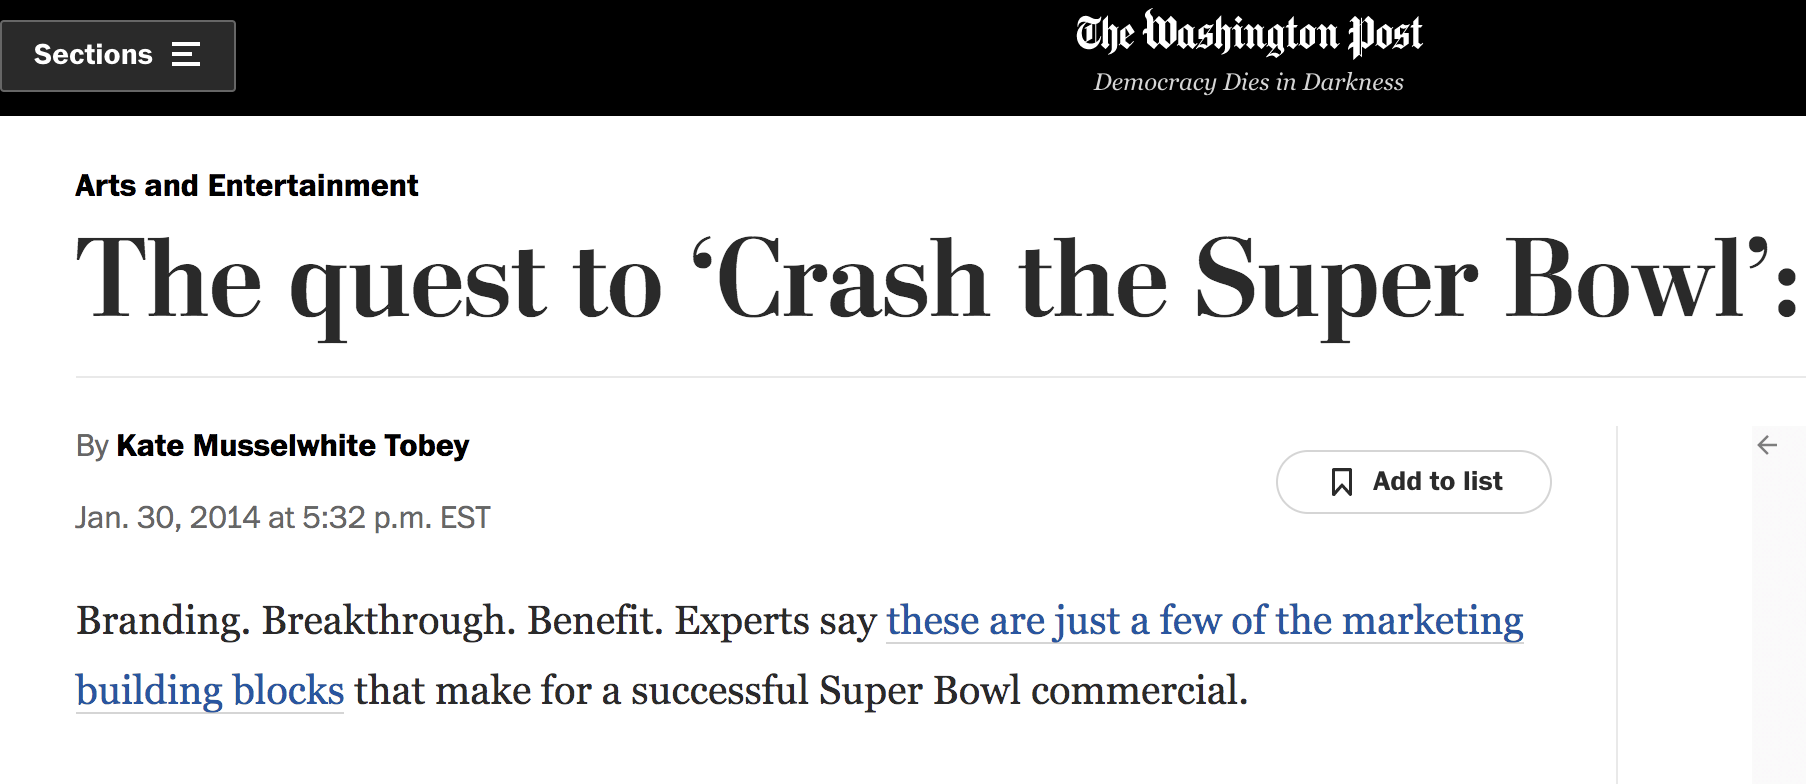This screenshot has height=784, width=1806.
Task: Click the left arrow icon in right sidebar
Action: (1767, 445)
